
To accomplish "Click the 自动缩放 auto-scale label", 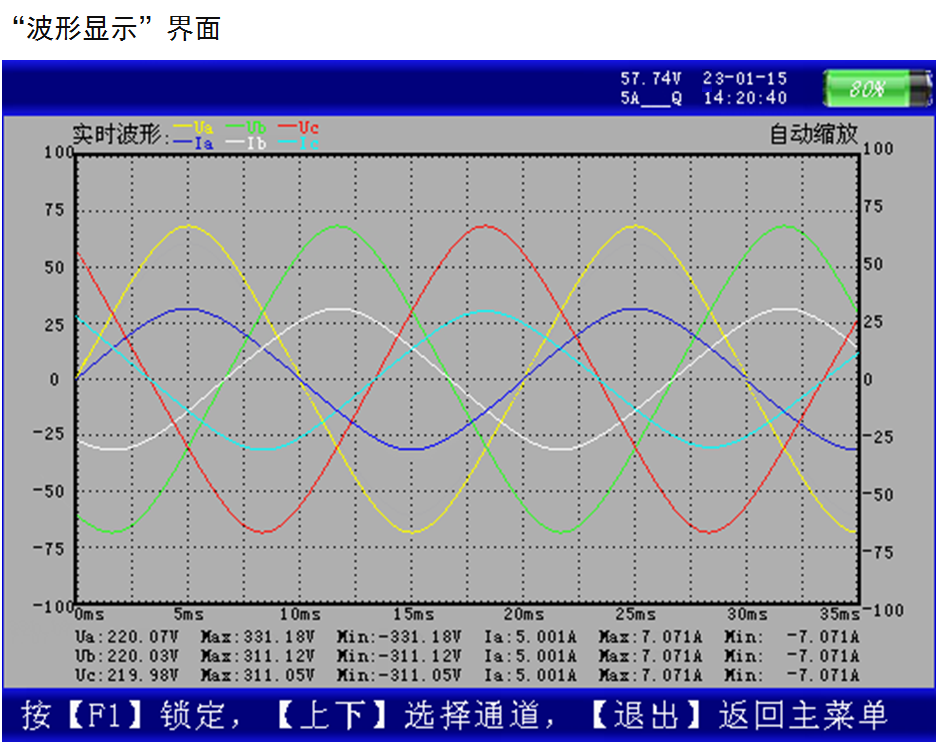I will click(x=813, y=134).
